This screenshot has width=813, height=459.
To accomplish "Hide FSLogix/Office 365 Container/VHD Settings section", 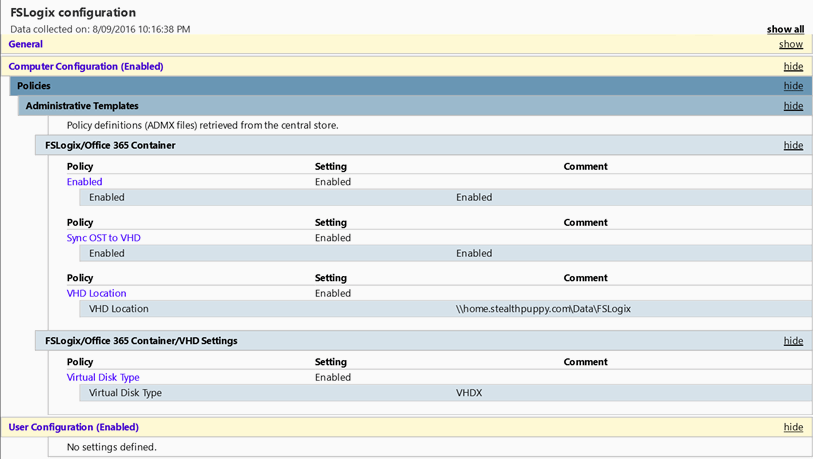I will click(793, 341).
